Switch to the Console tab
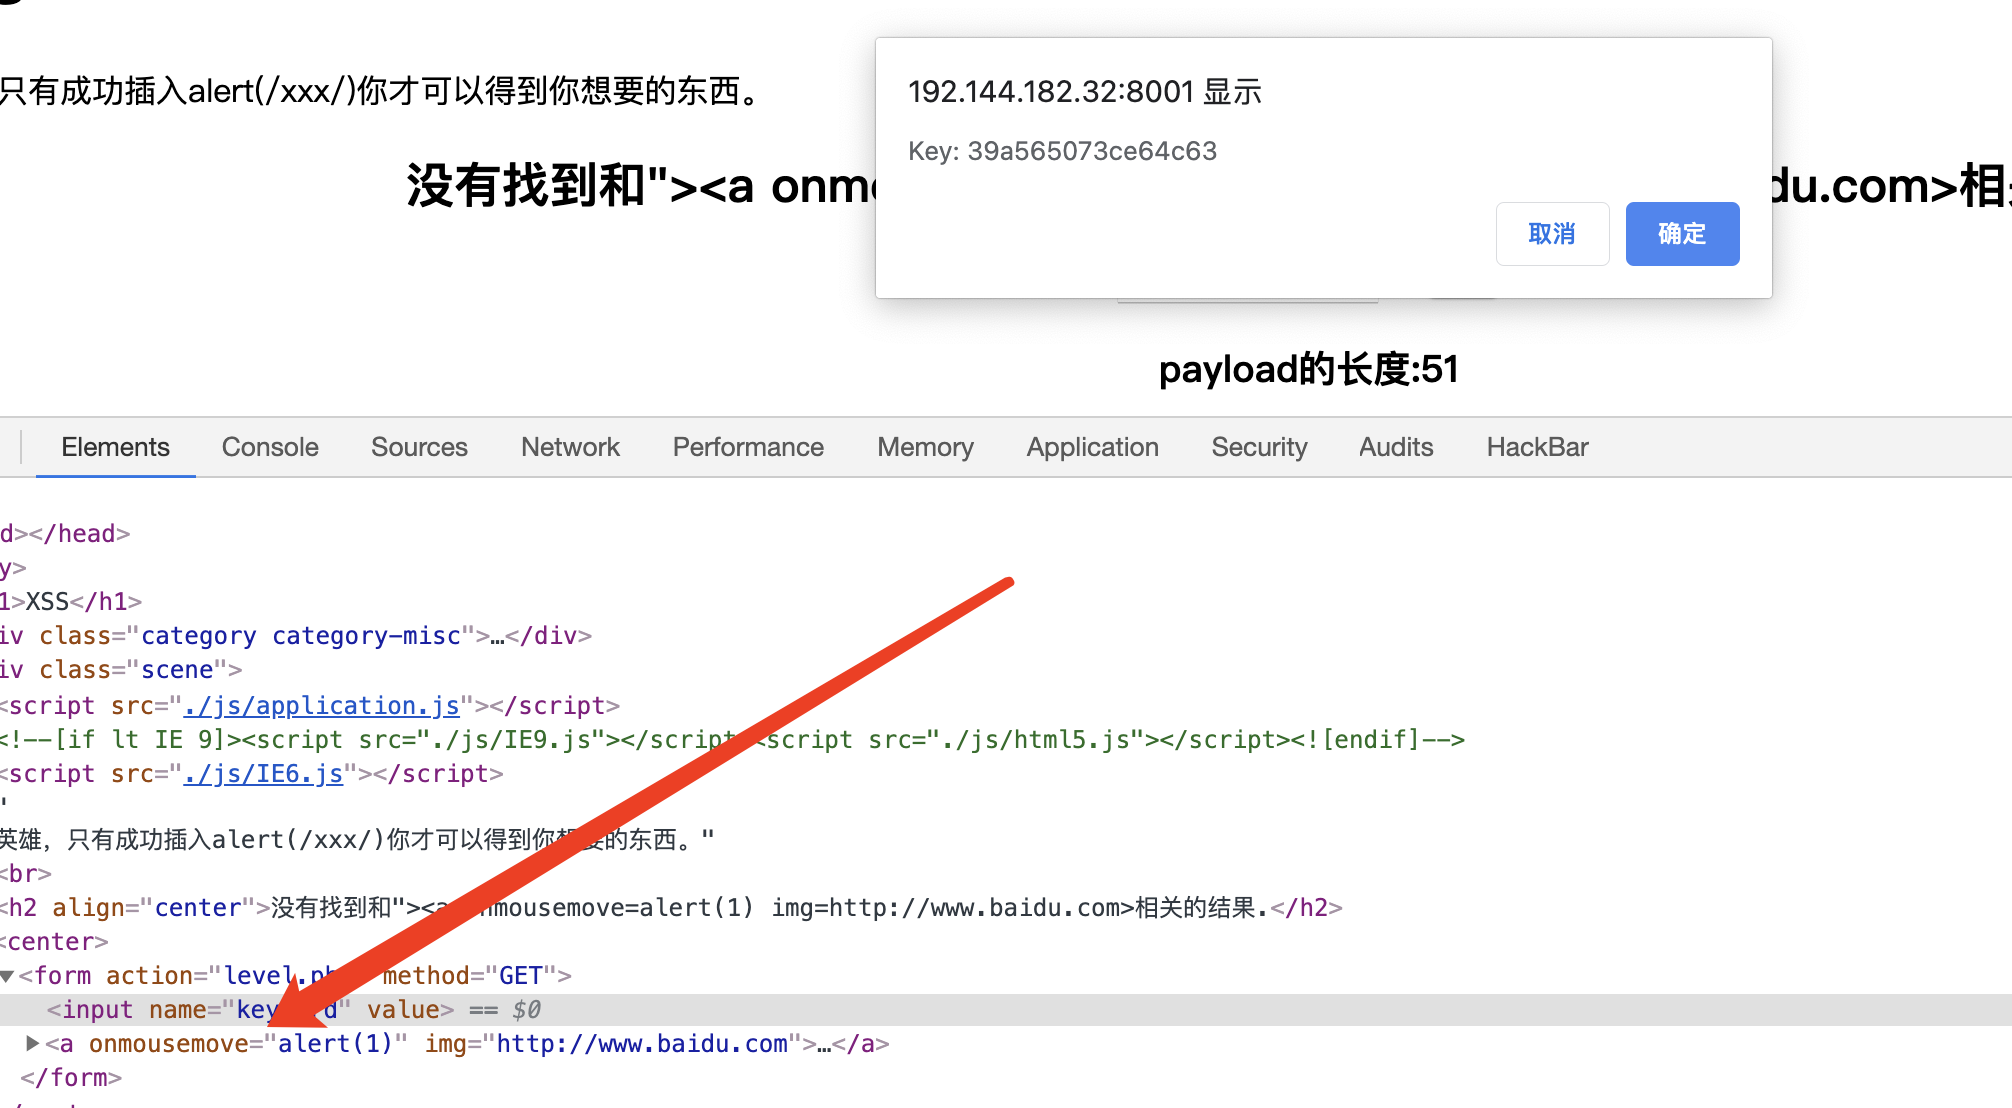The width and height of the screenshot is (2012, 1108). (x=270, y=447)
